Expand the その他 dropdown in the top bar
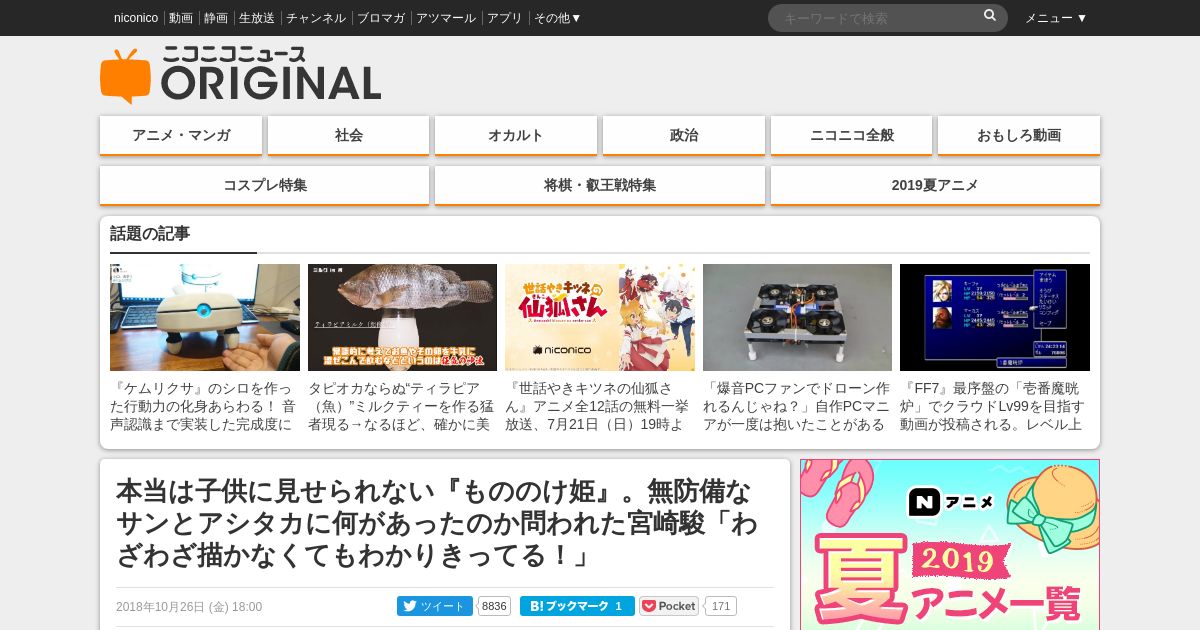This screenshot has height=630, width=1200. [x=557, y=18]
